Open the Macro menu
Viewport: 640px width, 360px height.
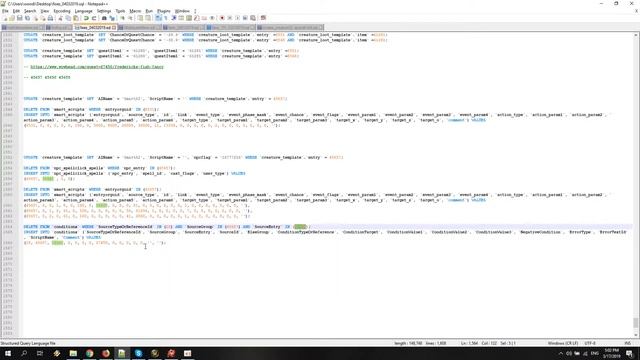pos(135,11)
